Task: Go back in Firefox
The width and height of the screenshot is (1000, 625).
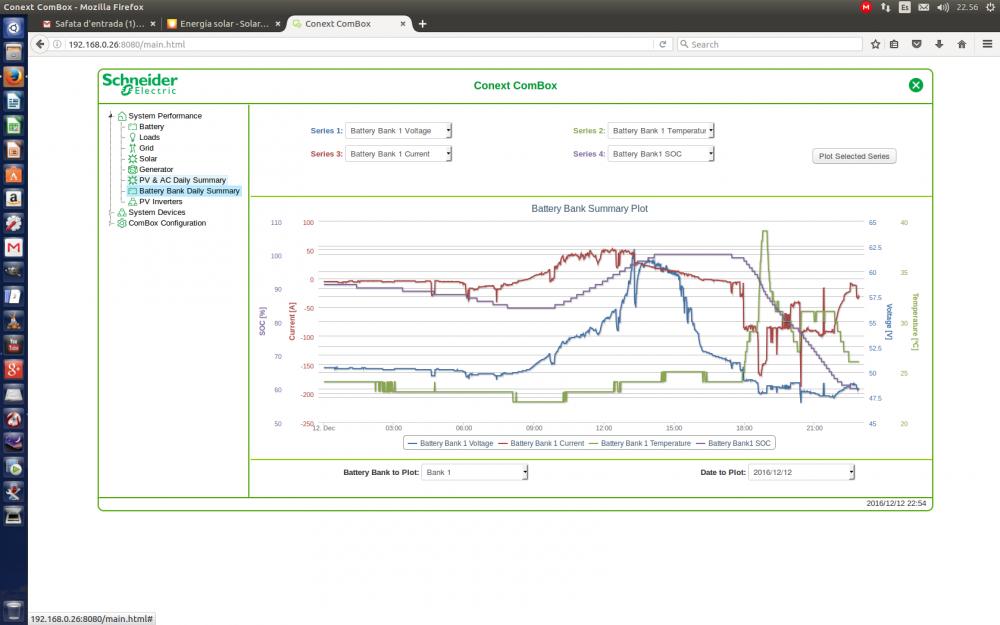Action: click(x=40, y=44)
